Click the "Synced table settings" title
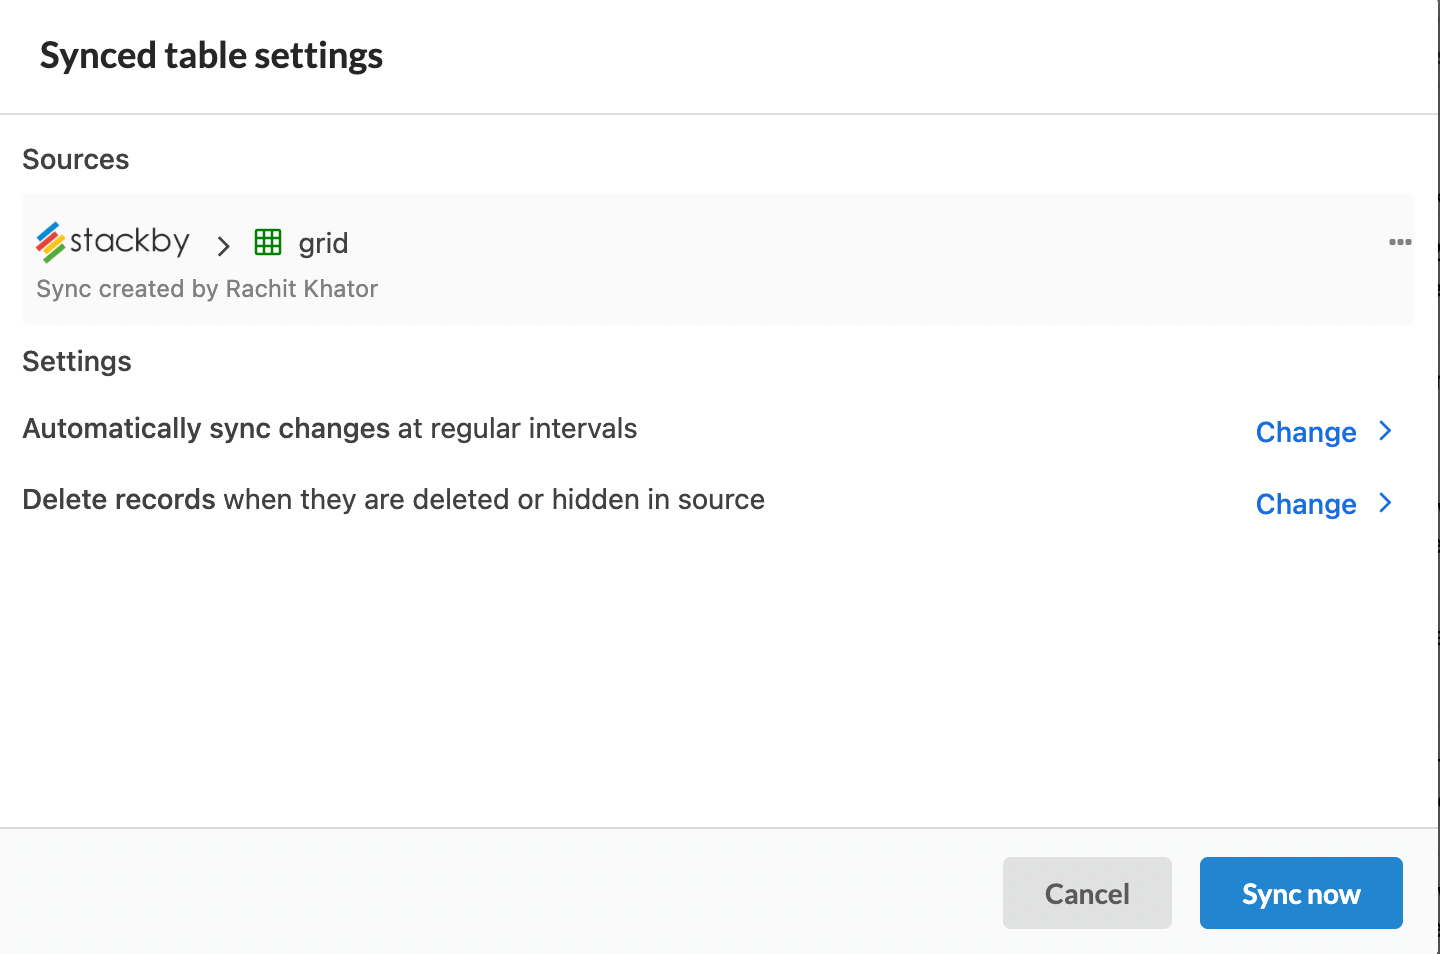Image resolution: width=1440 pixels, height=954 pixels. pos(211,56)
